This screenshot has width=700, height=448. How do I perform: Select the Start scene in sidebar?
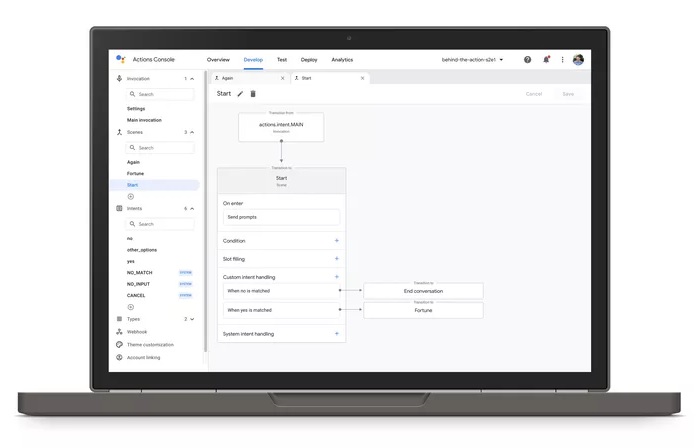coord(155,185)
